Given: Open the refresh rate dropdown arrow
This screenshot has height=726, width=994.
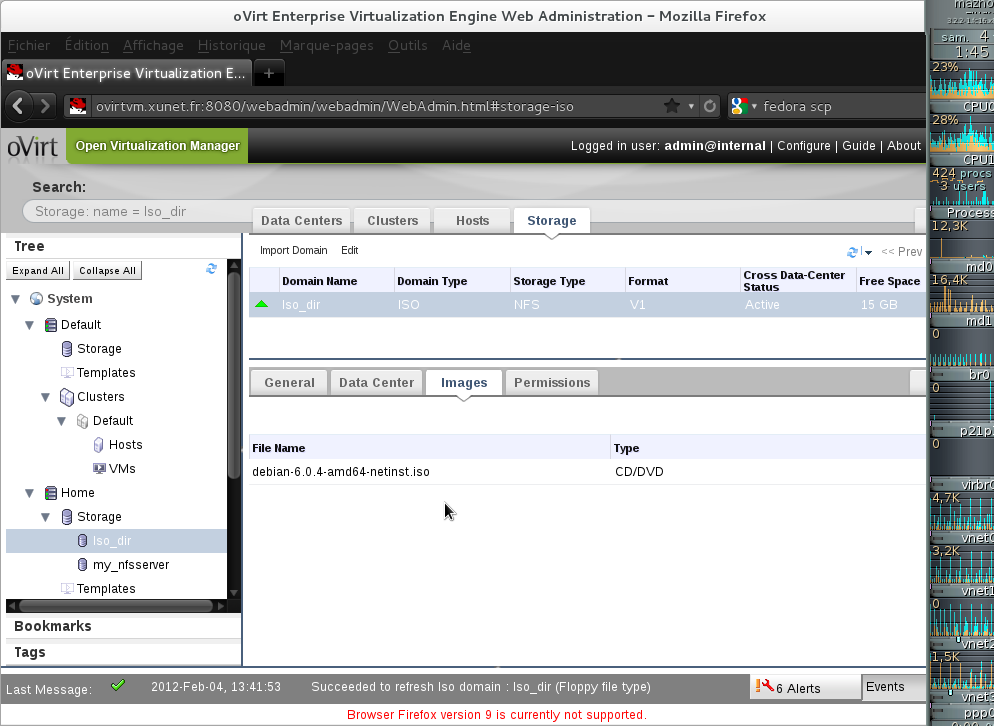Looking at the screenshot, I should (x=868, y=253).
